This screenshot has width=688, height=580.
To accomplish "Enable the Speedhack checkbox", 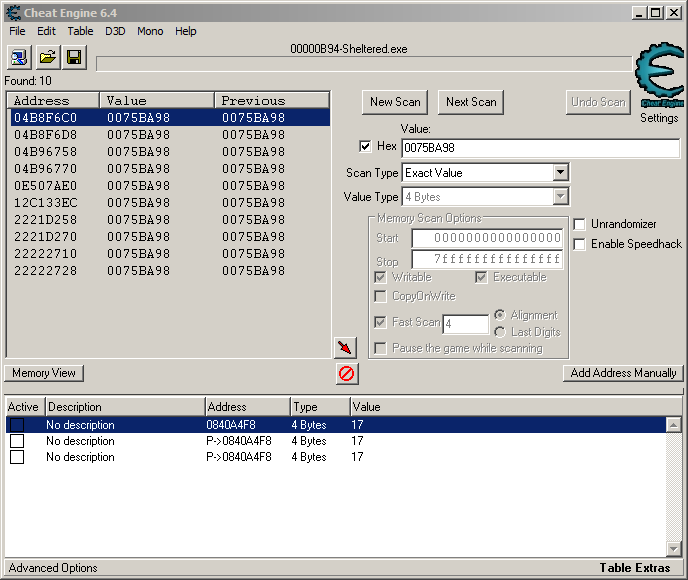I will (x=580, y=244).
